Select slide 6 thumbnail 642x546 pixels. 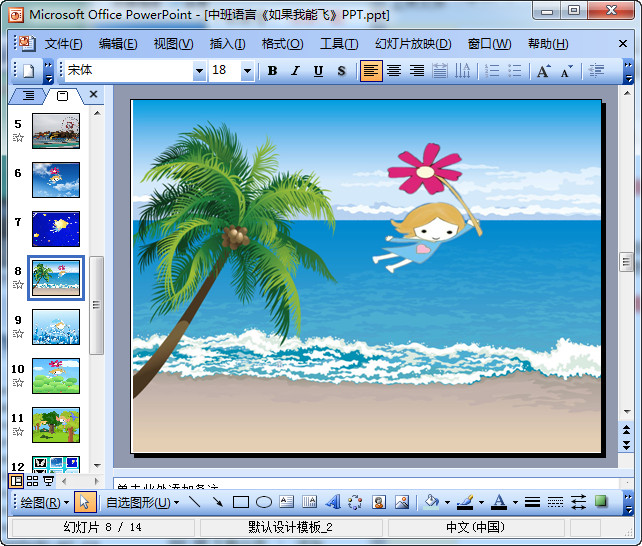56,180
